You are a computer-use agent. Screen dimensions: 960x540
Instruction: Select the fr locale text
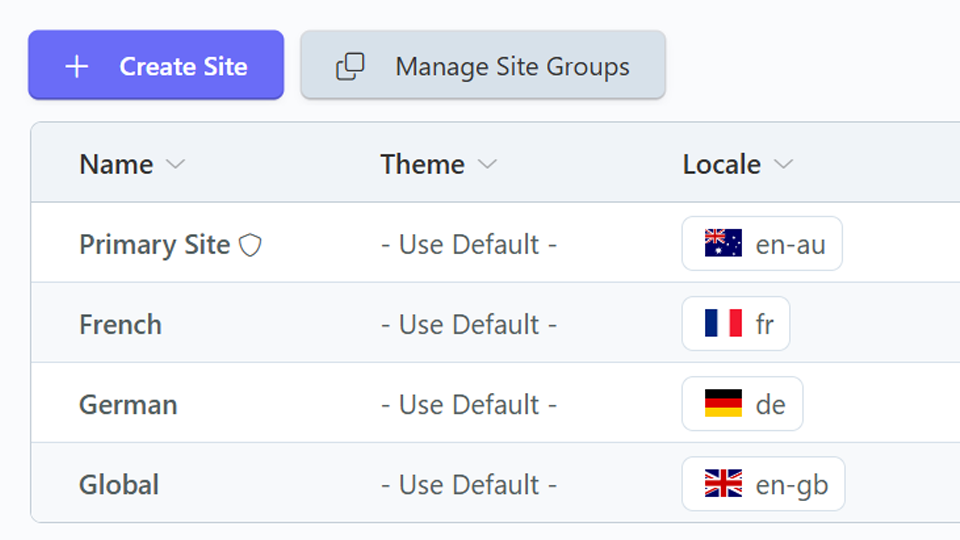(765, 324)
